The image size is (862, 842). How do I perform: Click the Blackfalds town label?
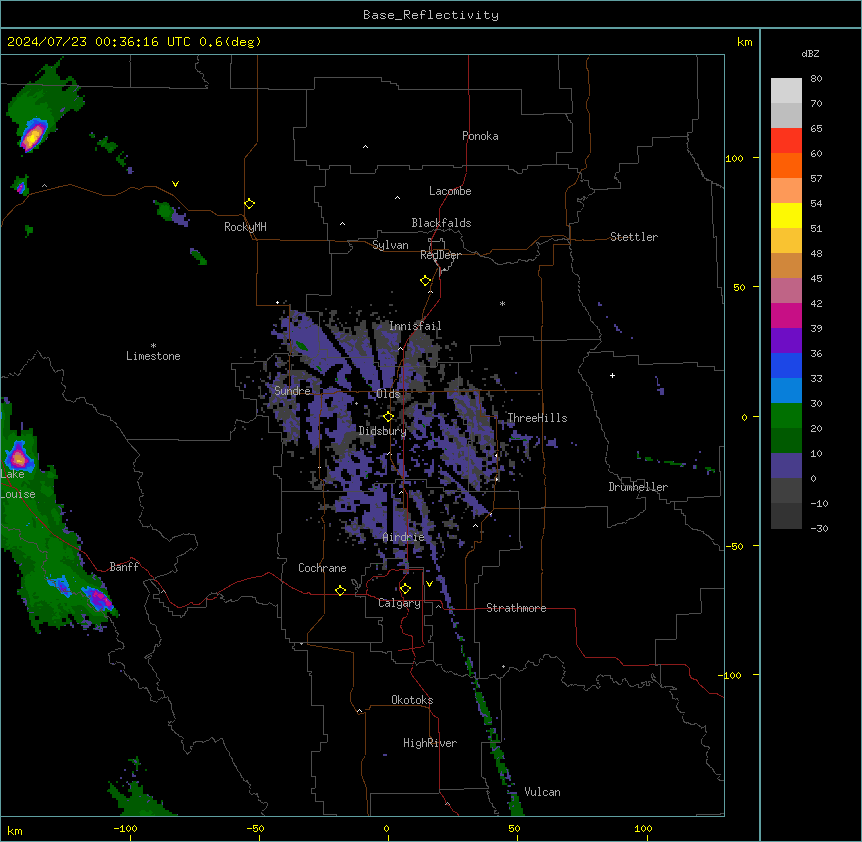coord(441,223)
